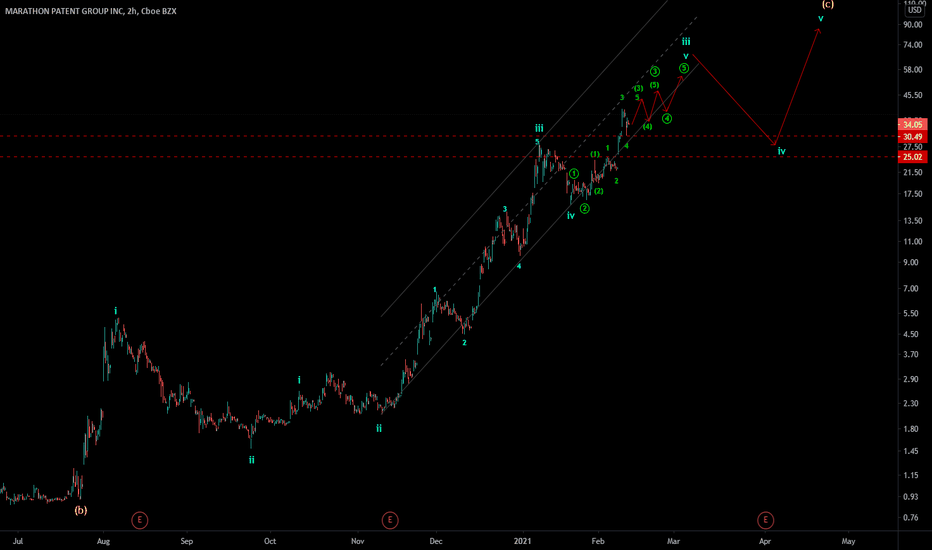Click the 58.00 level on price axis
Image resolution: width=932 pixels, height=550 pixels.
coord(912,70)
